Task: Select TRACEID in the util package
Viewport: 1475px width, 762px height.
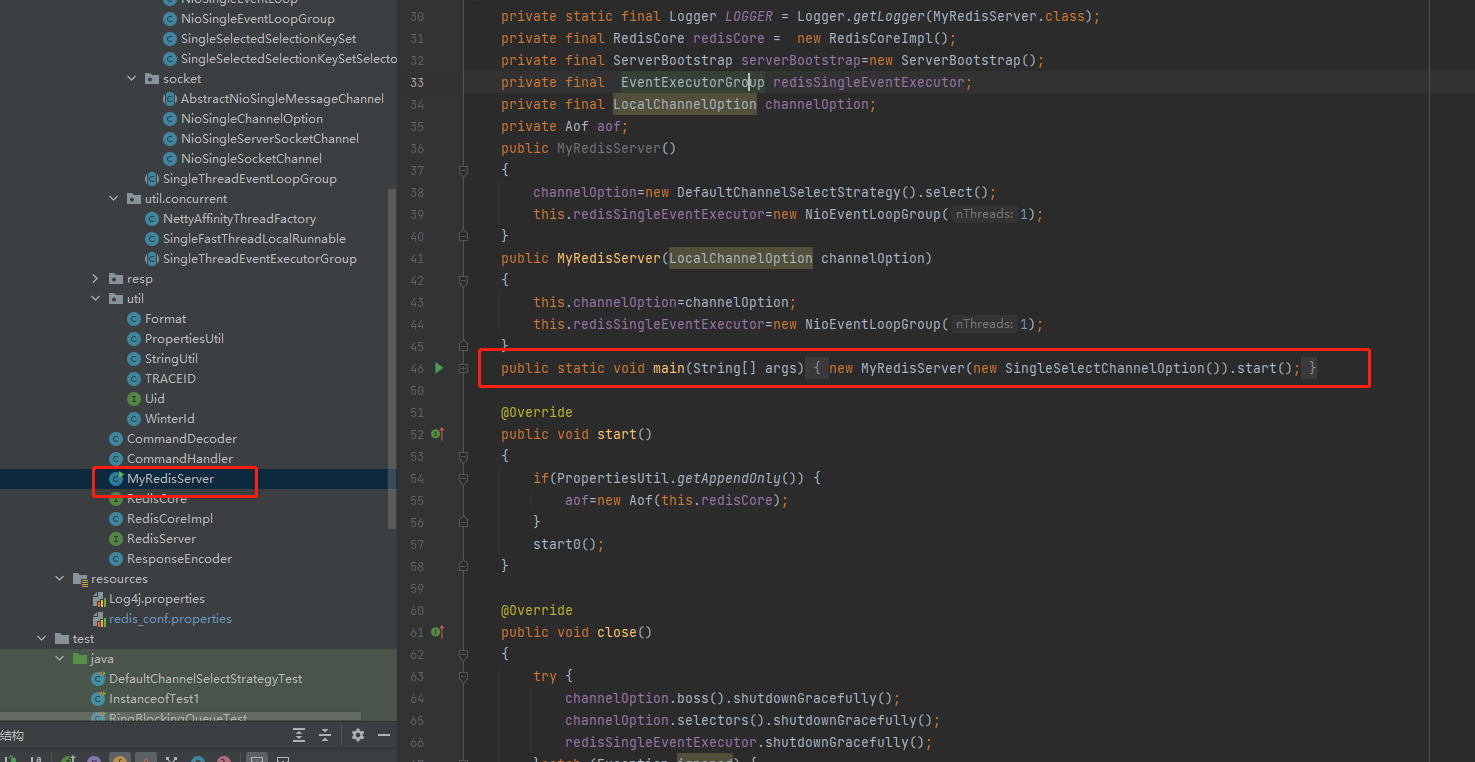Action: tap(170, 379)
